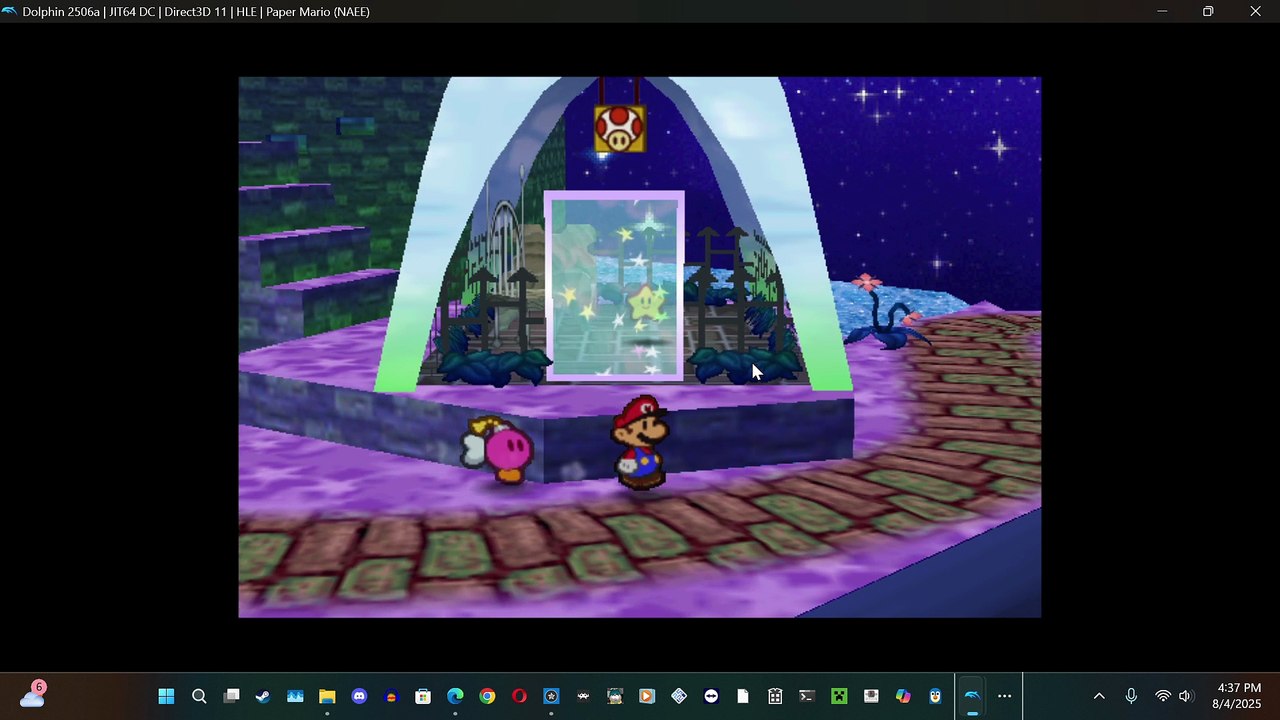
Task: Click Mario character in the game
Action: coord(640,442)
